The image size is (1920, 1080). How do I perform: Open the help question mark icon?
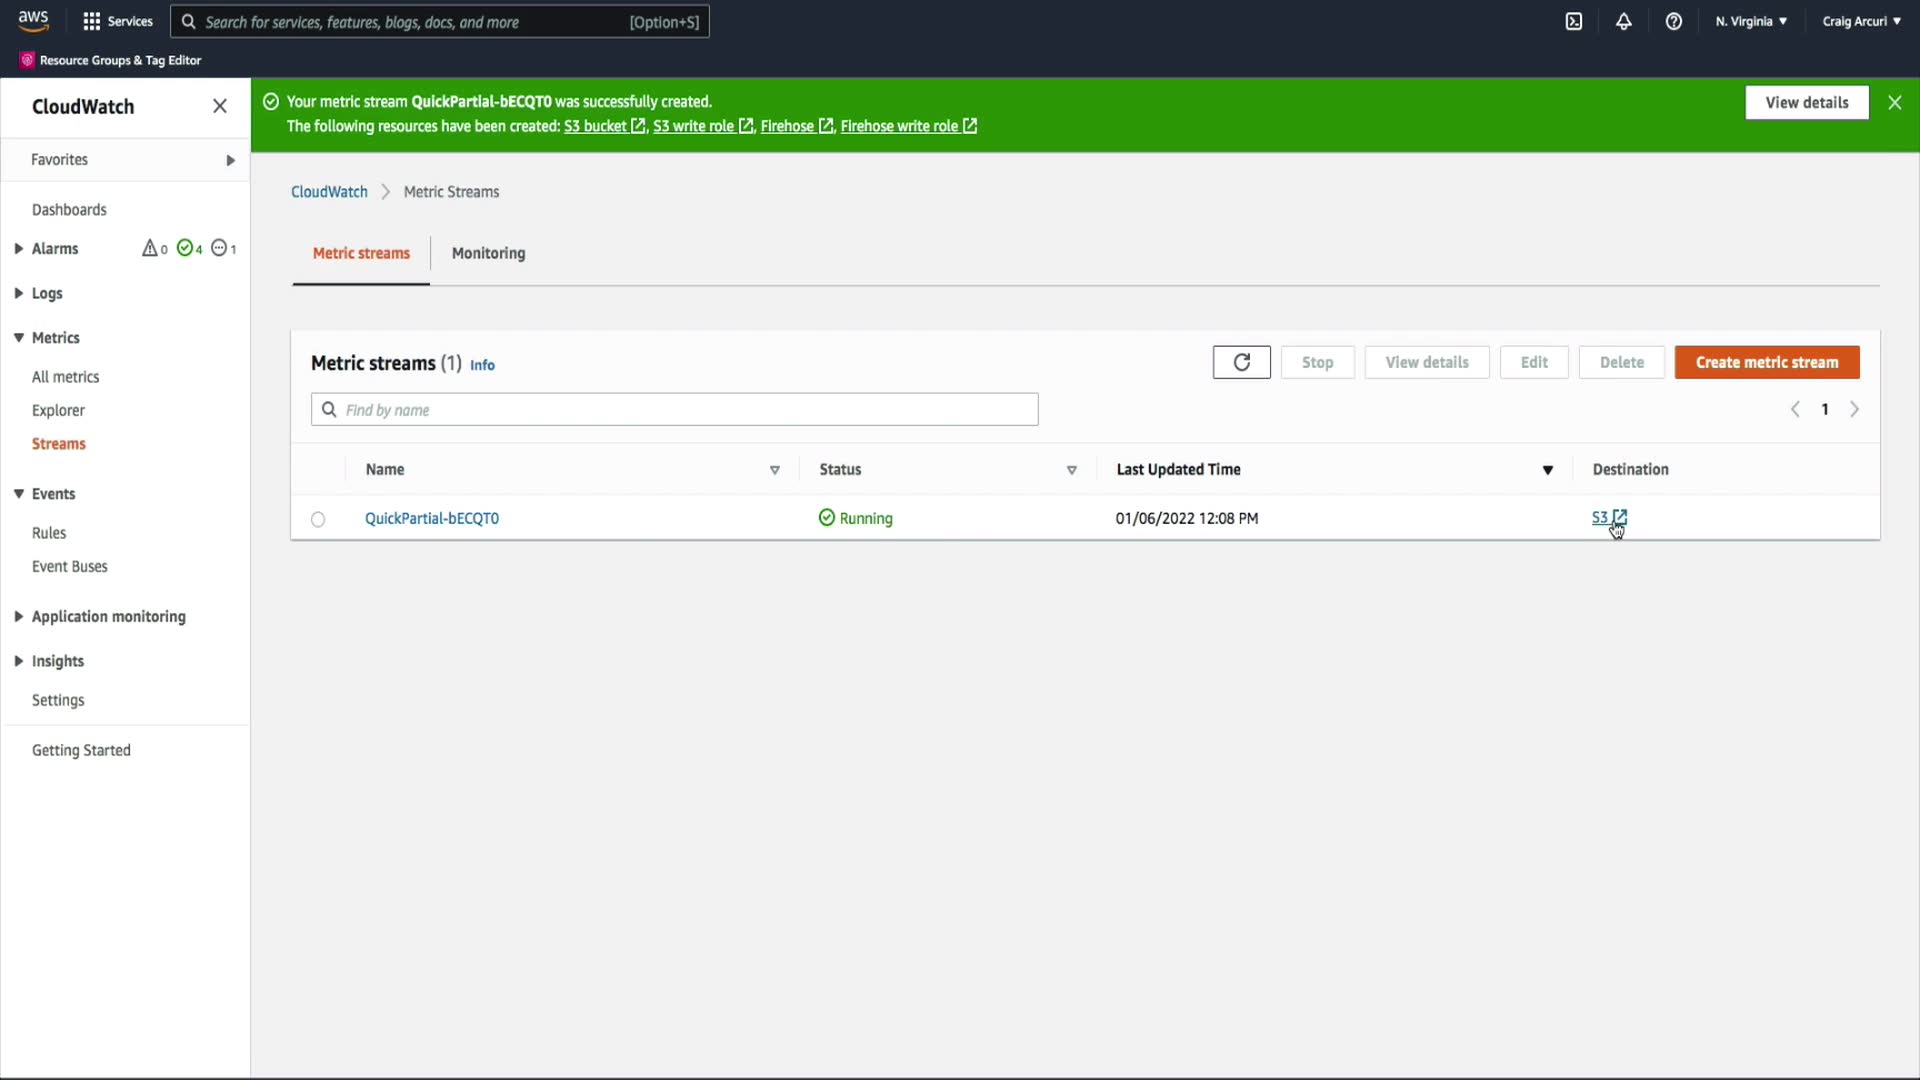(1674, 21)
